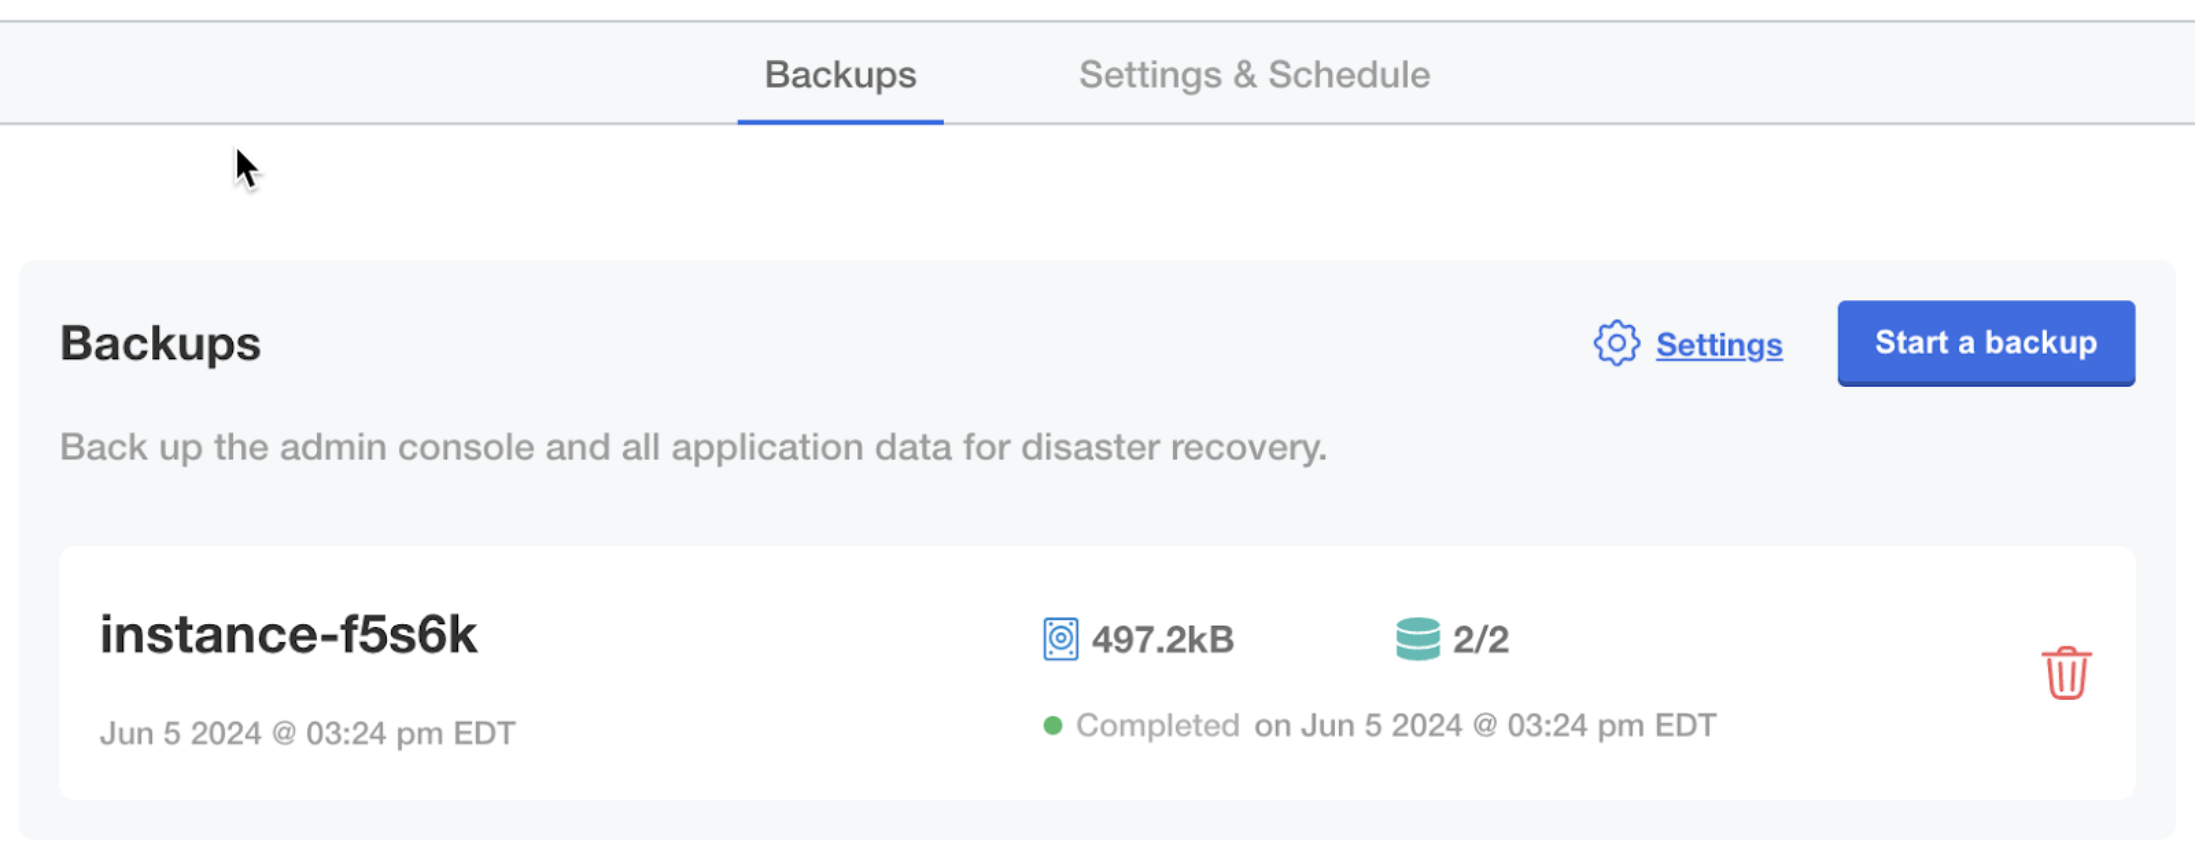Image resolution: width=2196 pixels, height=856 pixels.
Task: Click the 2/2 volume count text
Action: [x=1480, y=639]
